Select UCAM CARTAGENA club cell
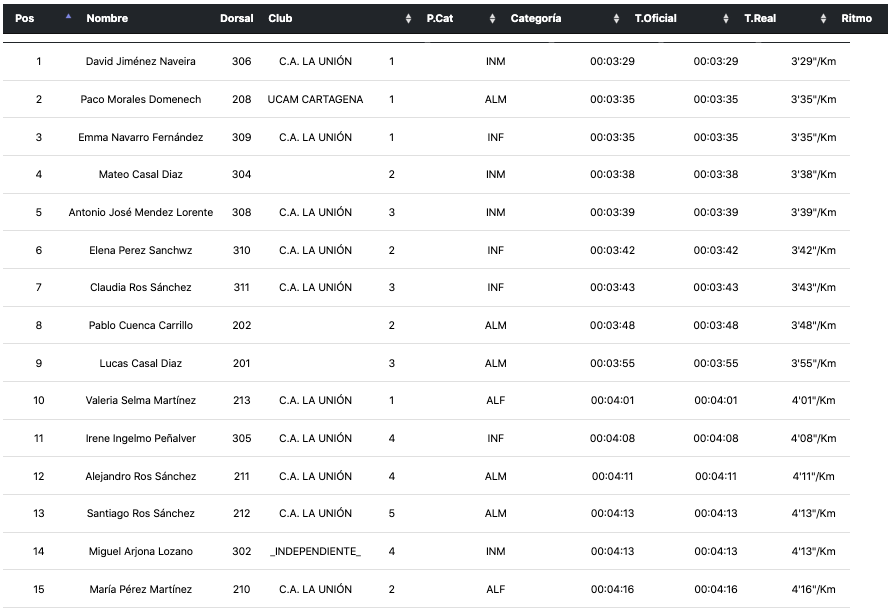The width and height of the screenshot is (888, 613). tap(315, 100)
